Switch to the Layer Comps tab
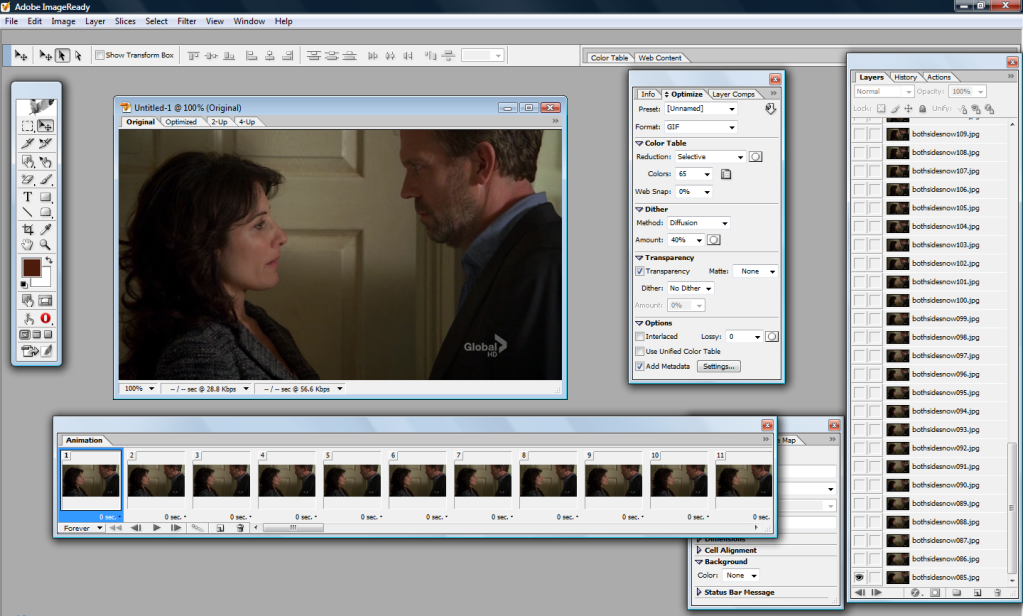The image size is (1023, 616). click(733, 94)
